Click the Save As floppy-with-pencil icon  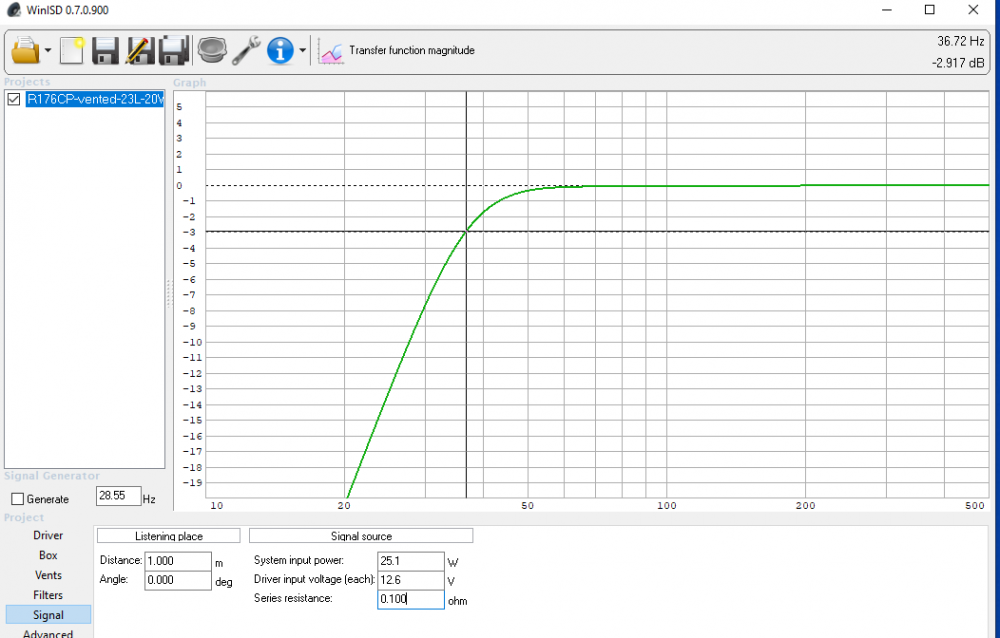click(140, 50)
